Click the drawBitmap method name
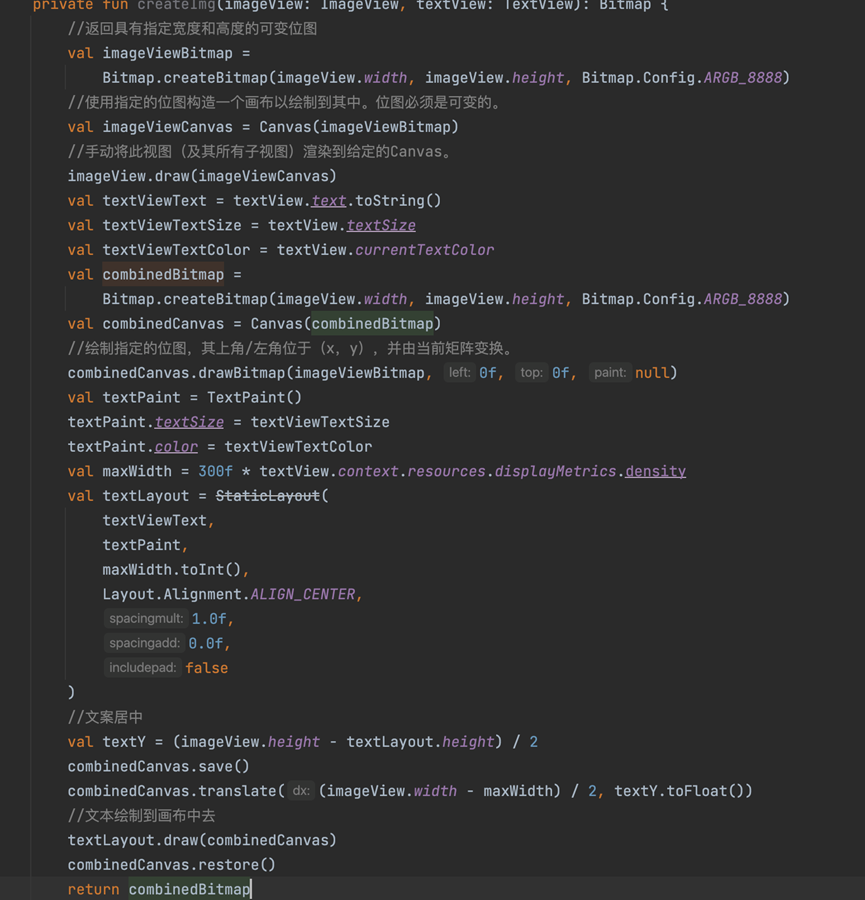This screenshot has width=865, height=900. click(242, 373)
